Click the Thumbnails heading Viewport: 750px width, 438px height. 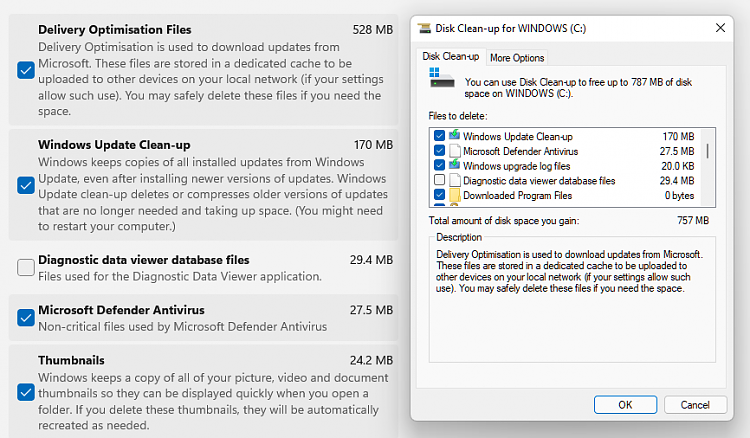click(x=71, y=361)
